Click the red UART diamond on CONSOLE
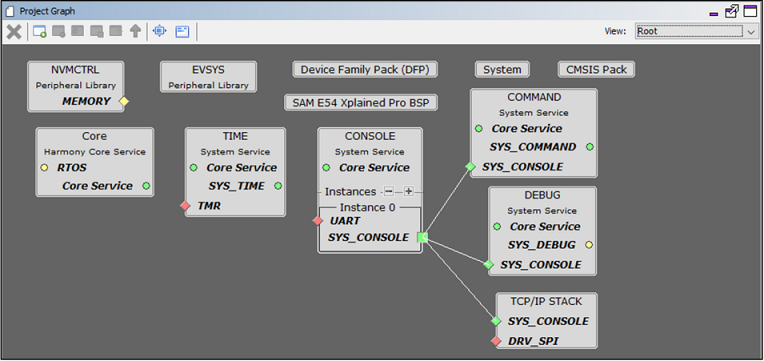Viewport: 764px width, 361px height. click(x=318, y=221)
